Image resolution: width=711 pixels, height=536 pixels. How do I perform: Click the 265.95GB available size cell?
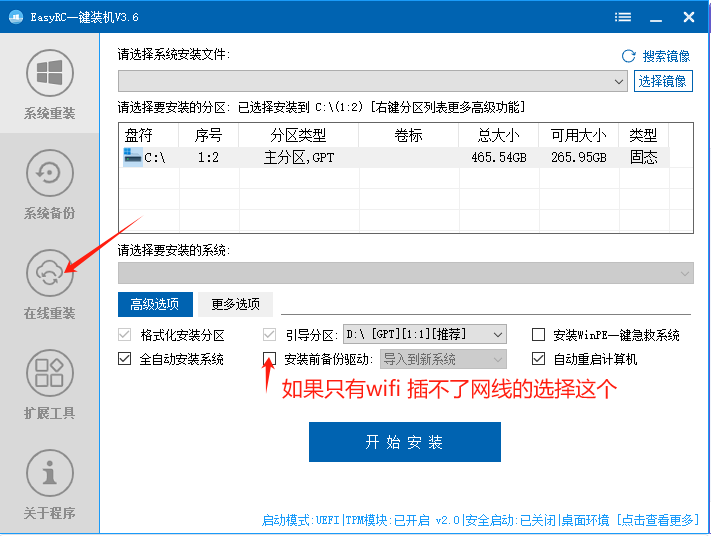point(579,157)
